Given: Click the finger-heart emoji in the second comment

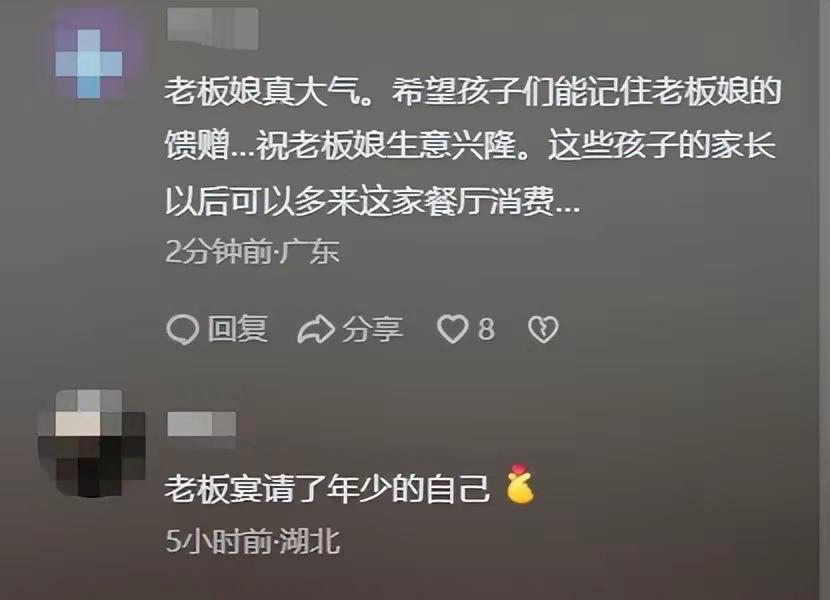Looking at the screenshot, I should pos(520,483).
